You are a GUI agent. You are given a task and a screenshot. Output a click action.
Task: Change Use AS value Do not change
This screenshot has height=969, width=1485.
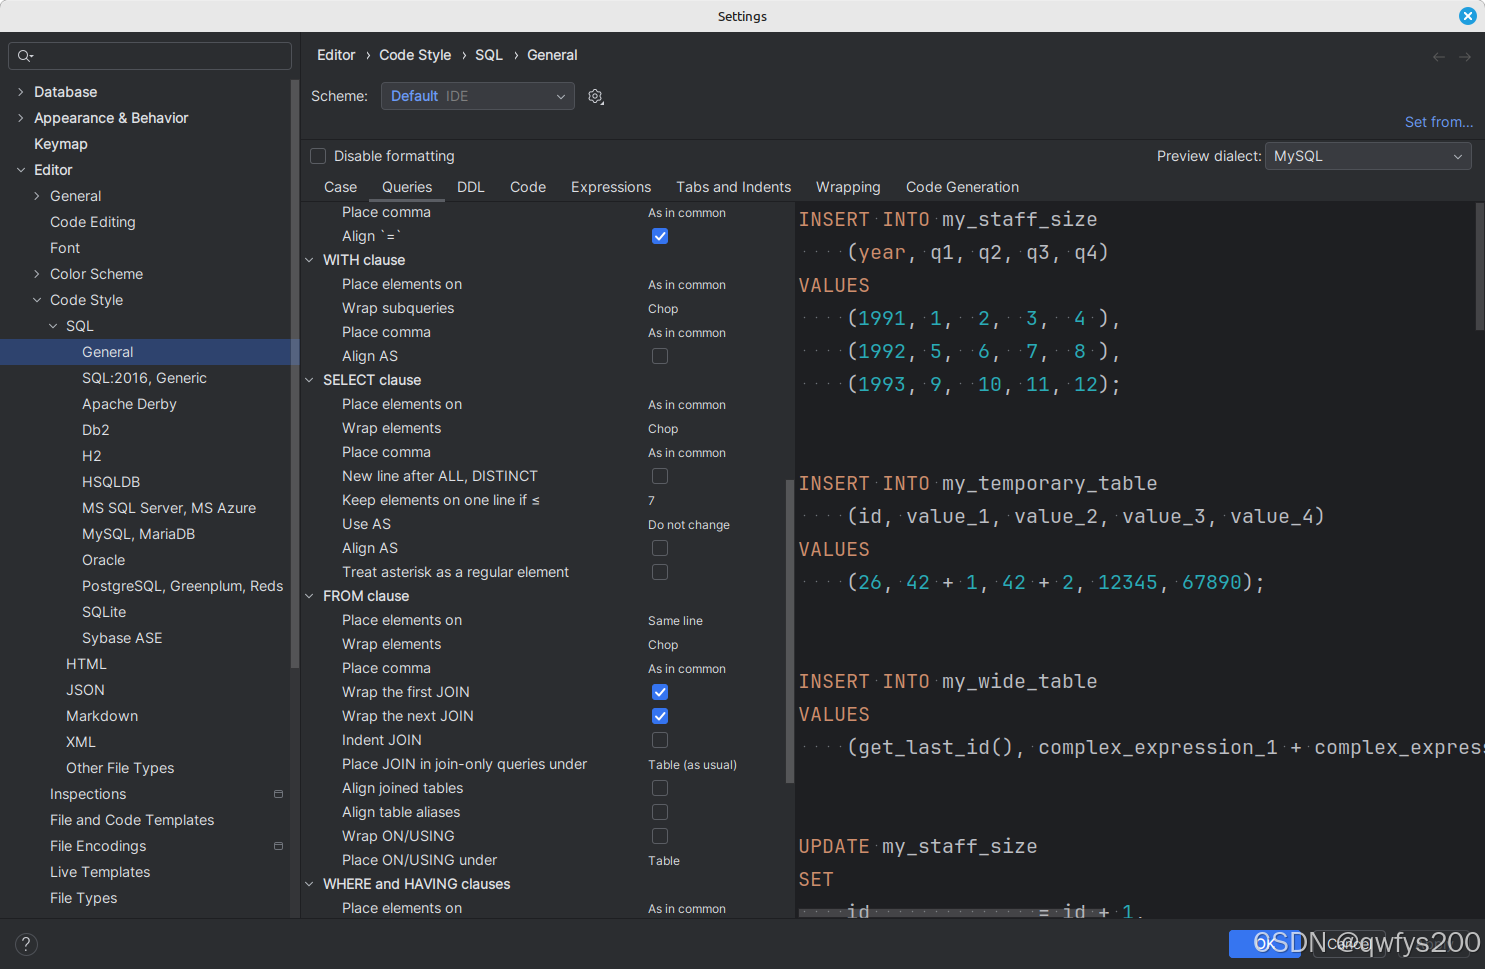(x=689, y=525)
